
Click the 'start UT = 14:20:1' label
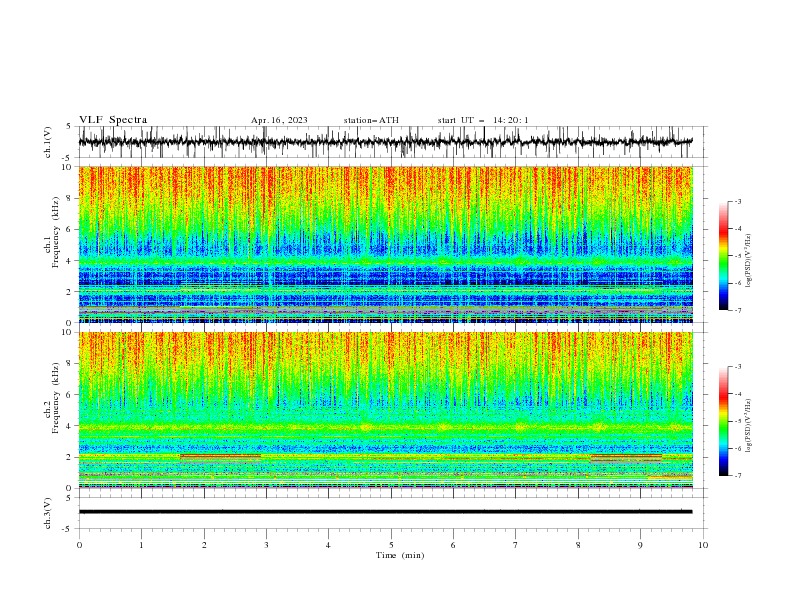483,120
